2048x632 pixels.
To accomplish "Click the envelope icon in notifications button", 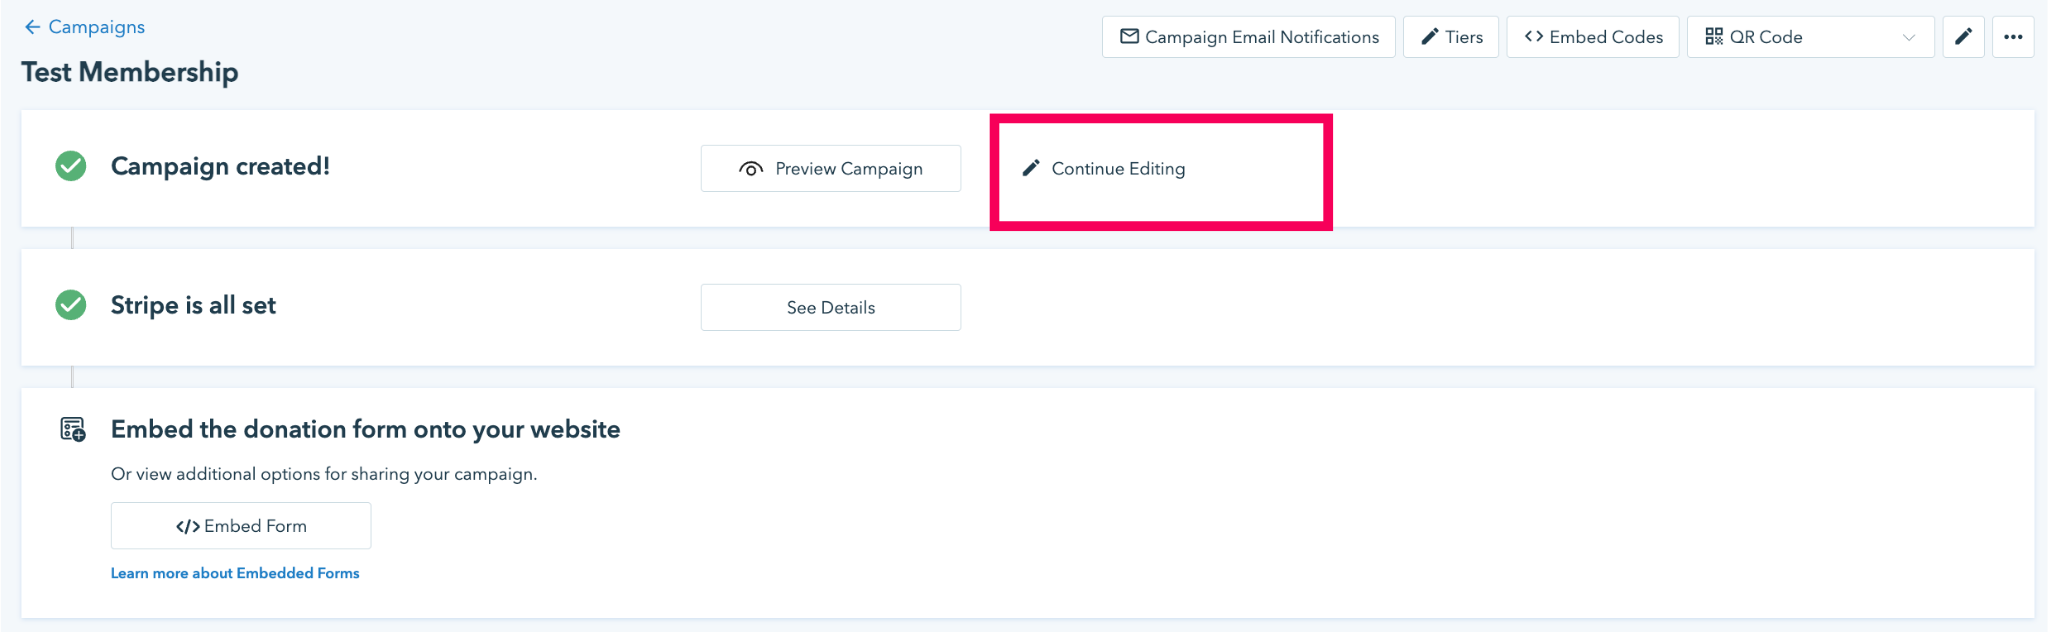I will click(x=1129, y=37).
